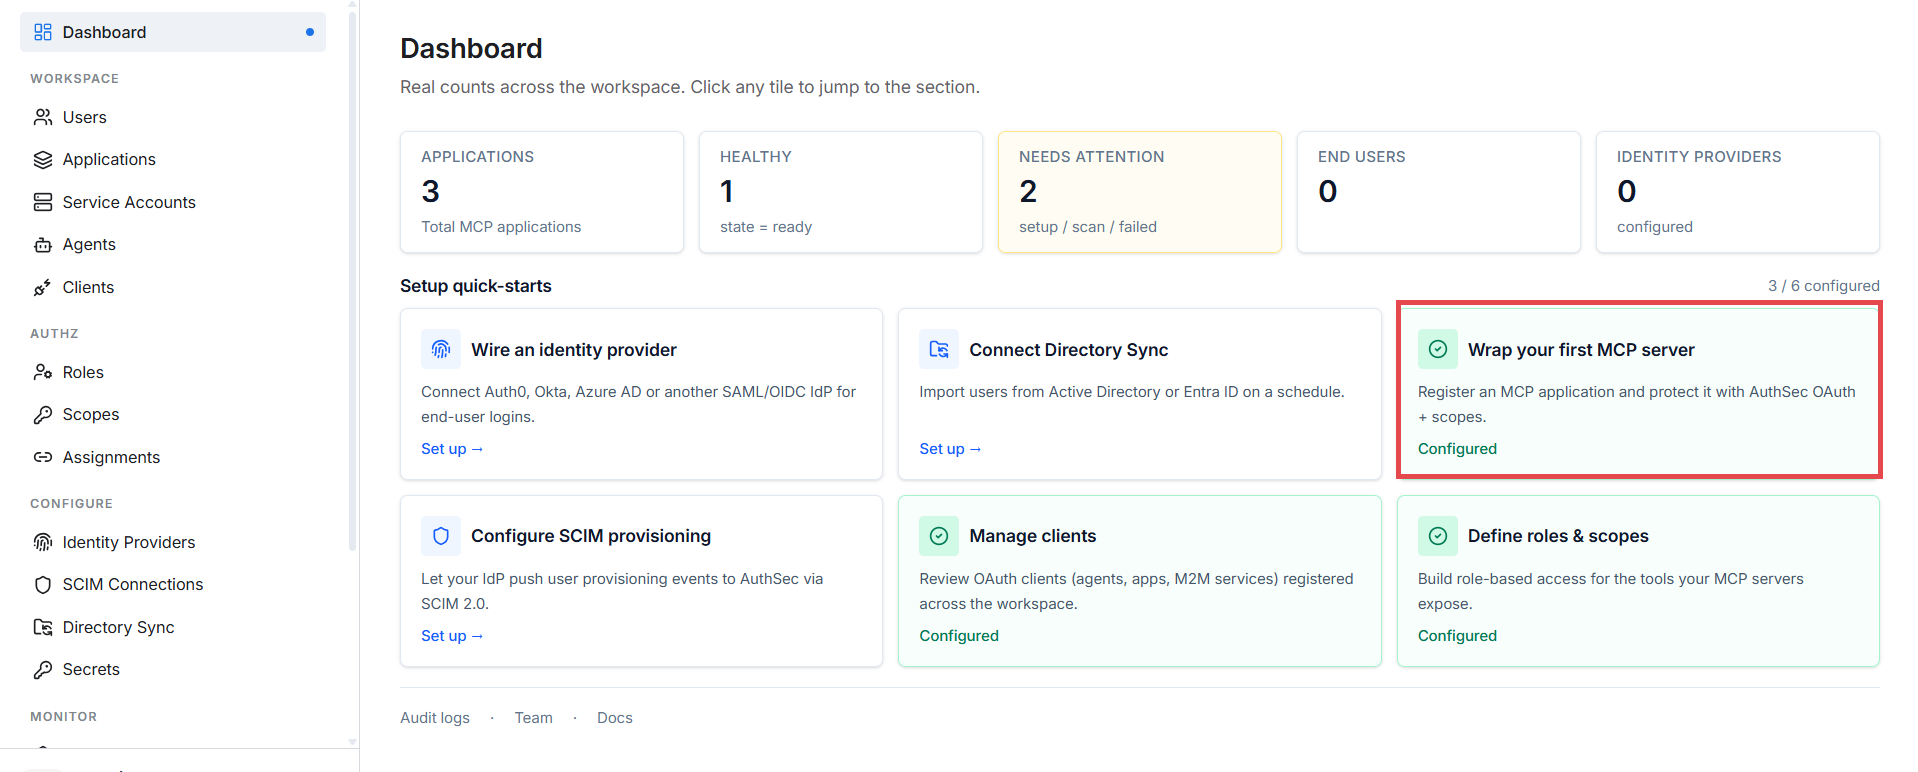Click the Users people icon
This screenshot has width=1918, height=772.
tap(43, 117)
